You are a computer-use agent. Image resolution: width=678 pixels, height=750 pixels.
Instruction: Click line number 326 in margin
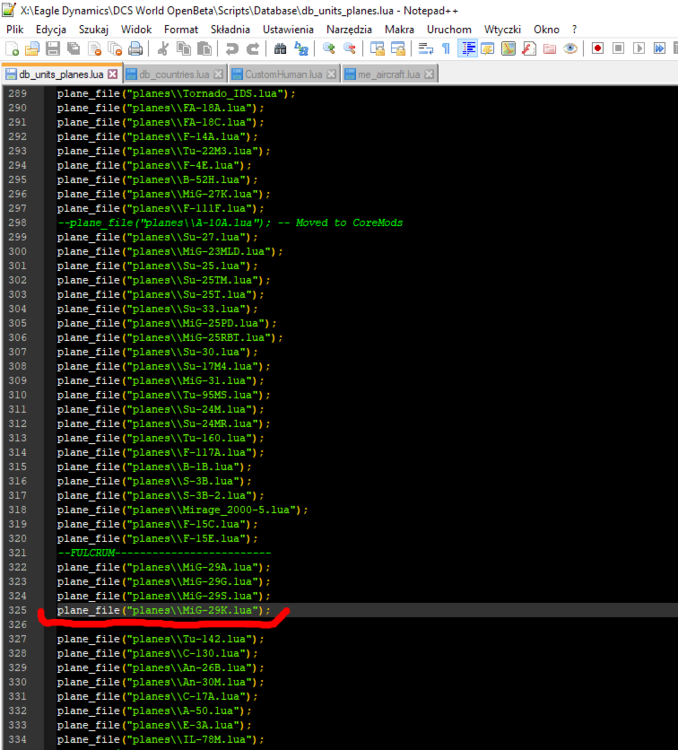coord(17,625)
